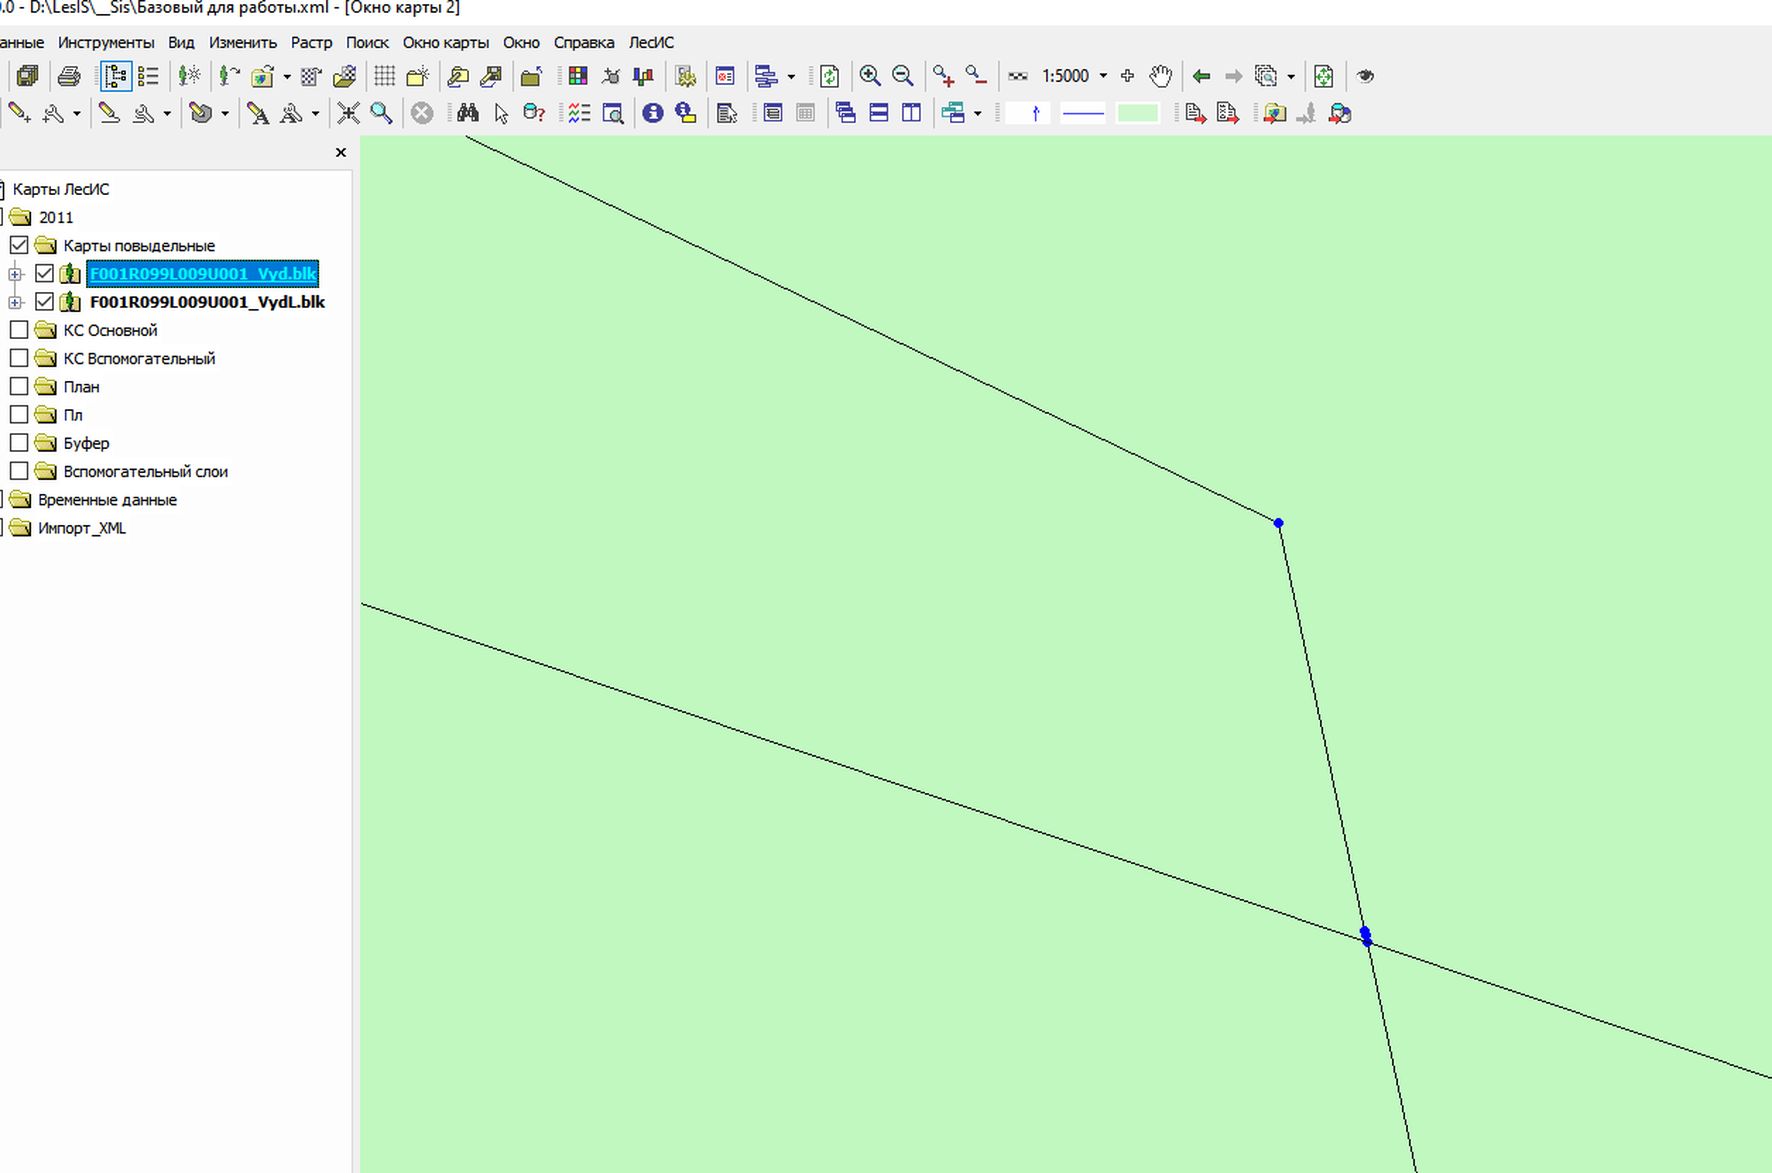
Task: Go back with the green left arrow
Action: click(x=1201, y=76)
